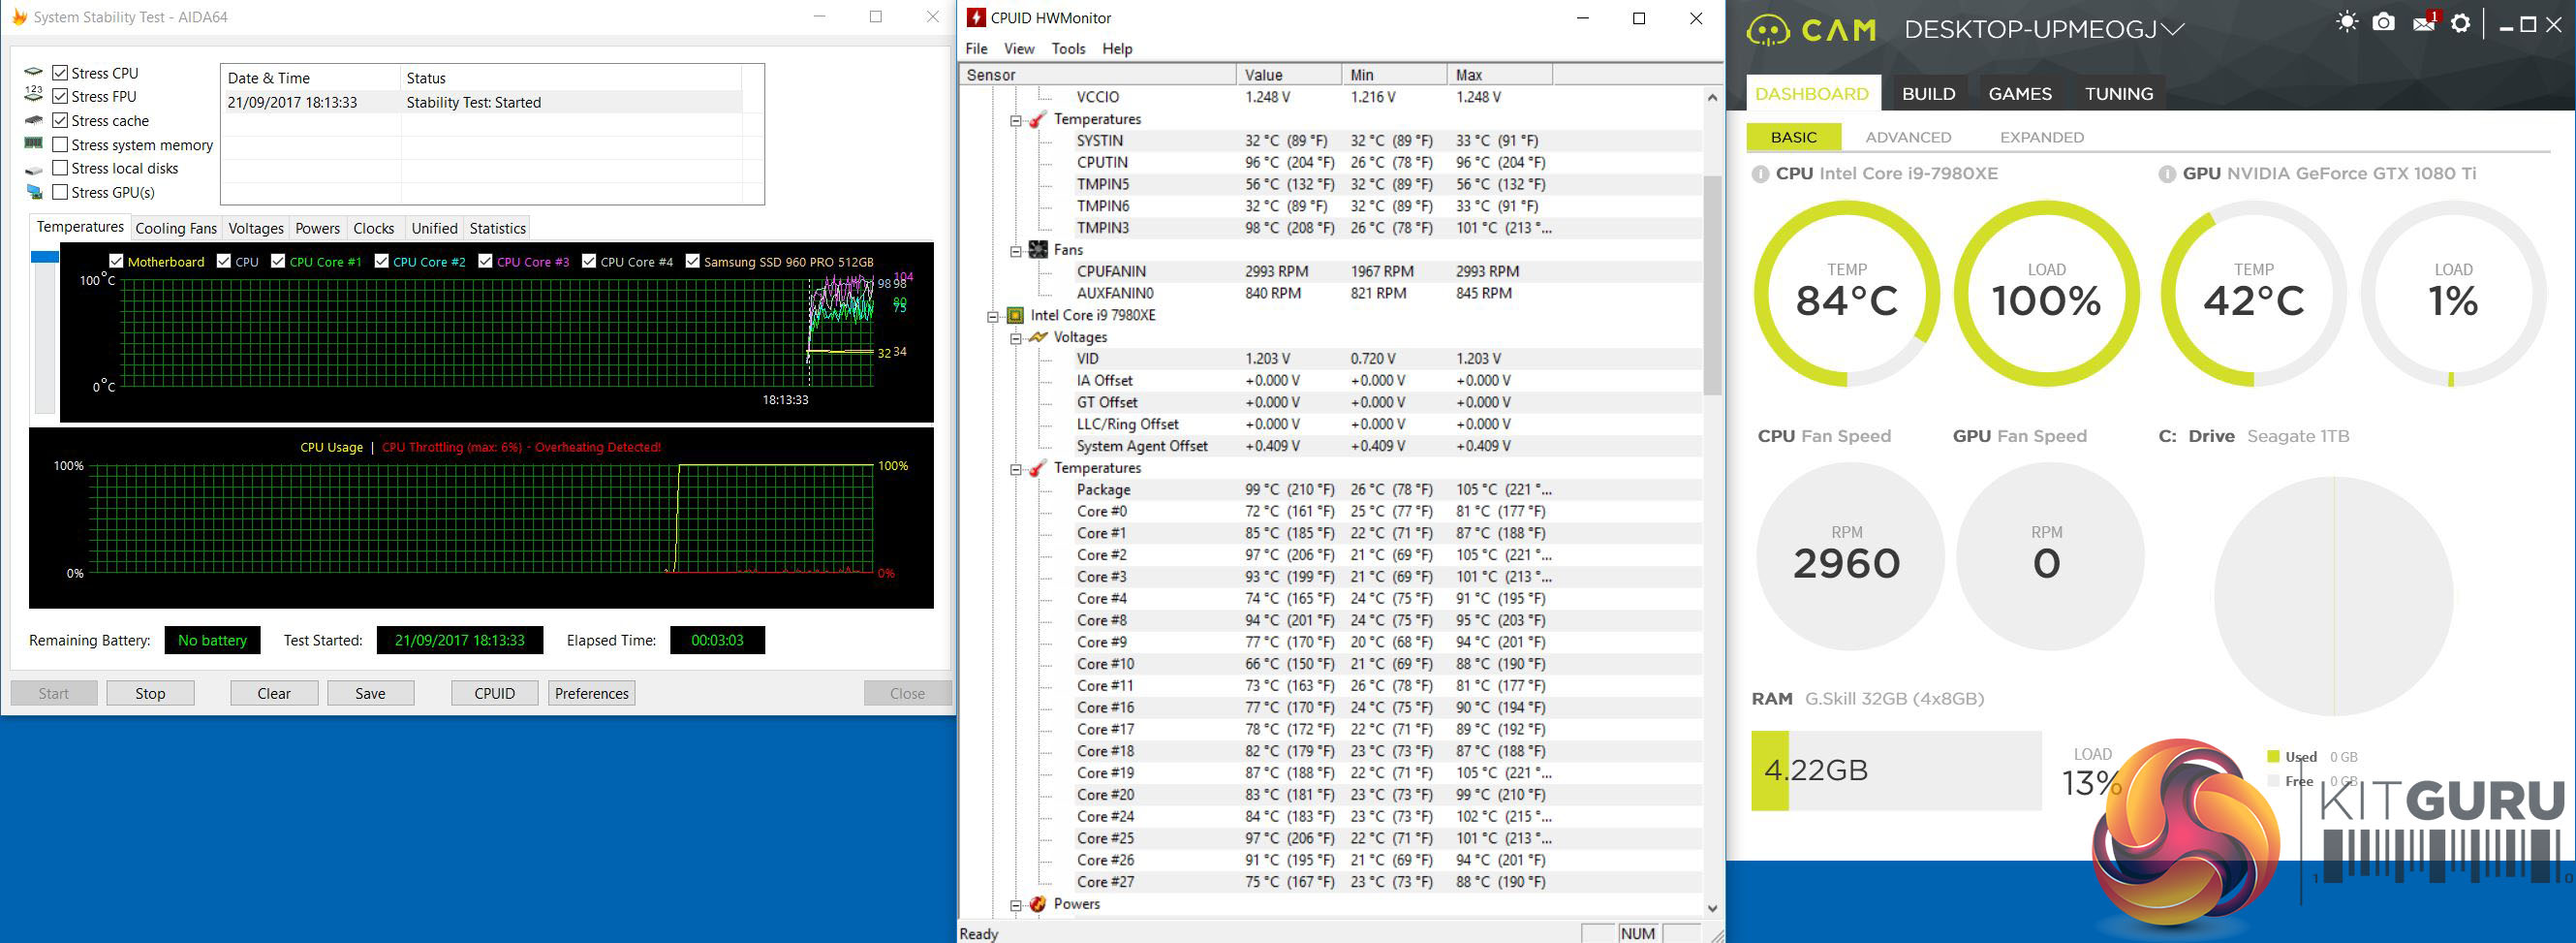Click the Intel Core i9 7980XE chip icon

(1015, 316)
